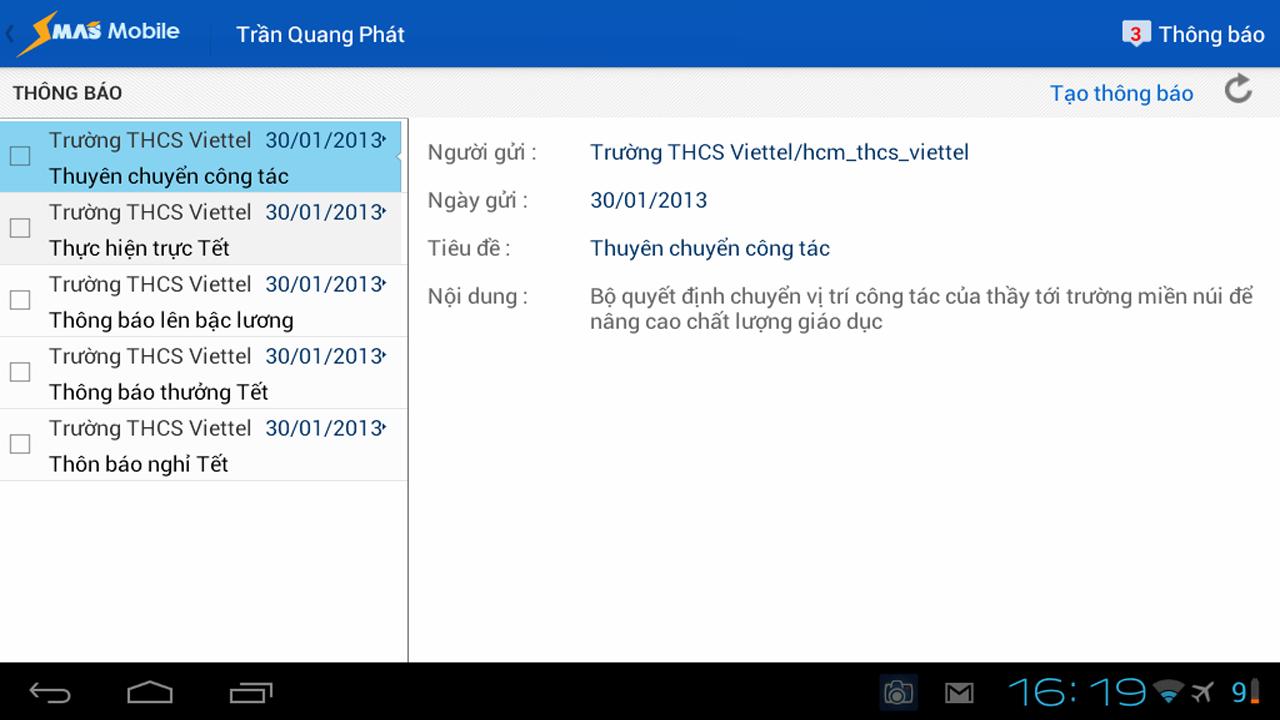
Task: Check the Thông báo lên bậc lương checkbox
Action: 20,300
